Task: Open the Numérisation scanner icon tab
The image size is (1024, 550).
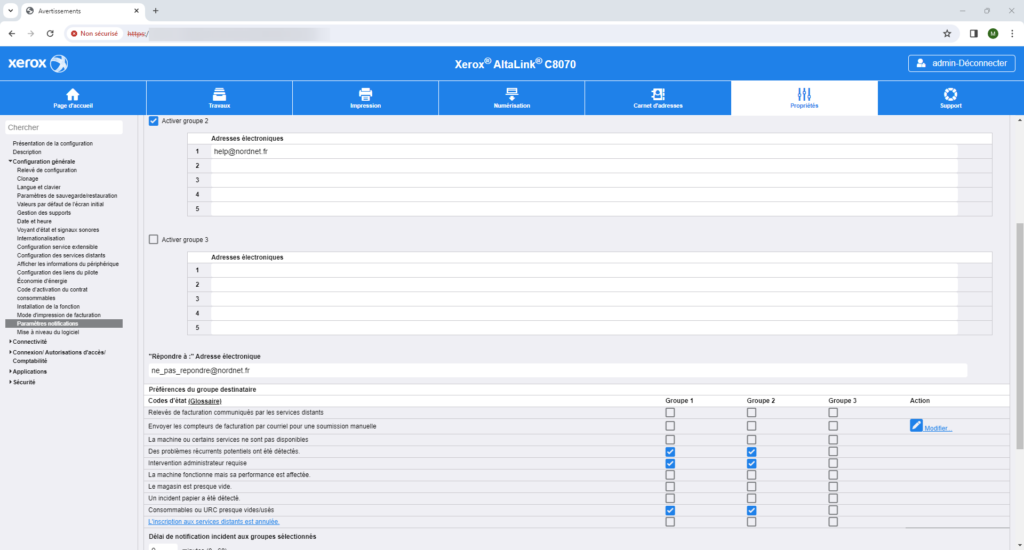Action: 512,94
